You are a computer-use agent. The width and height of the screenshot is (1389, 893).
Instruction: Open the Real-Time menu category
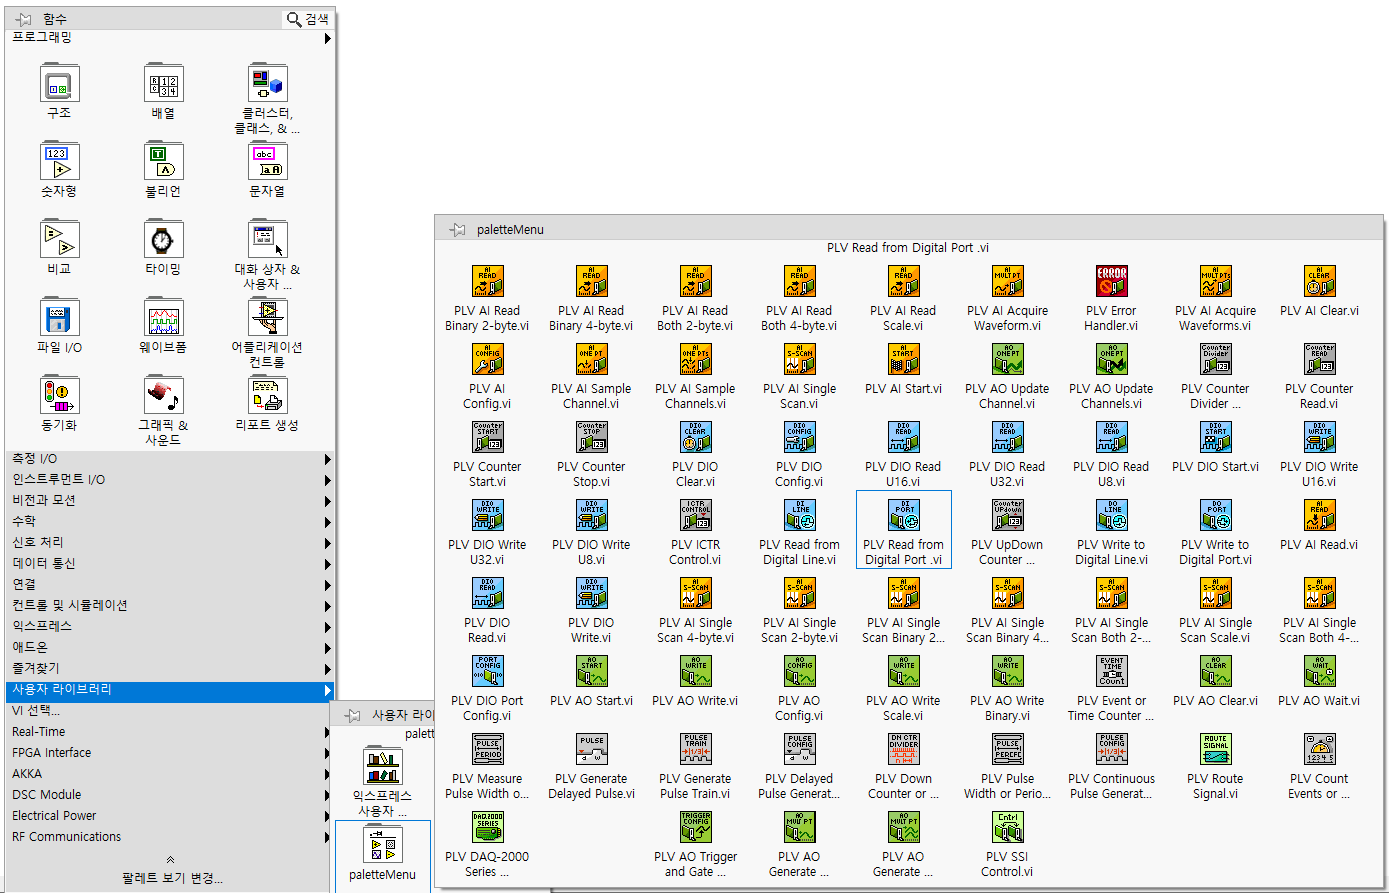(x=170, y=732)
